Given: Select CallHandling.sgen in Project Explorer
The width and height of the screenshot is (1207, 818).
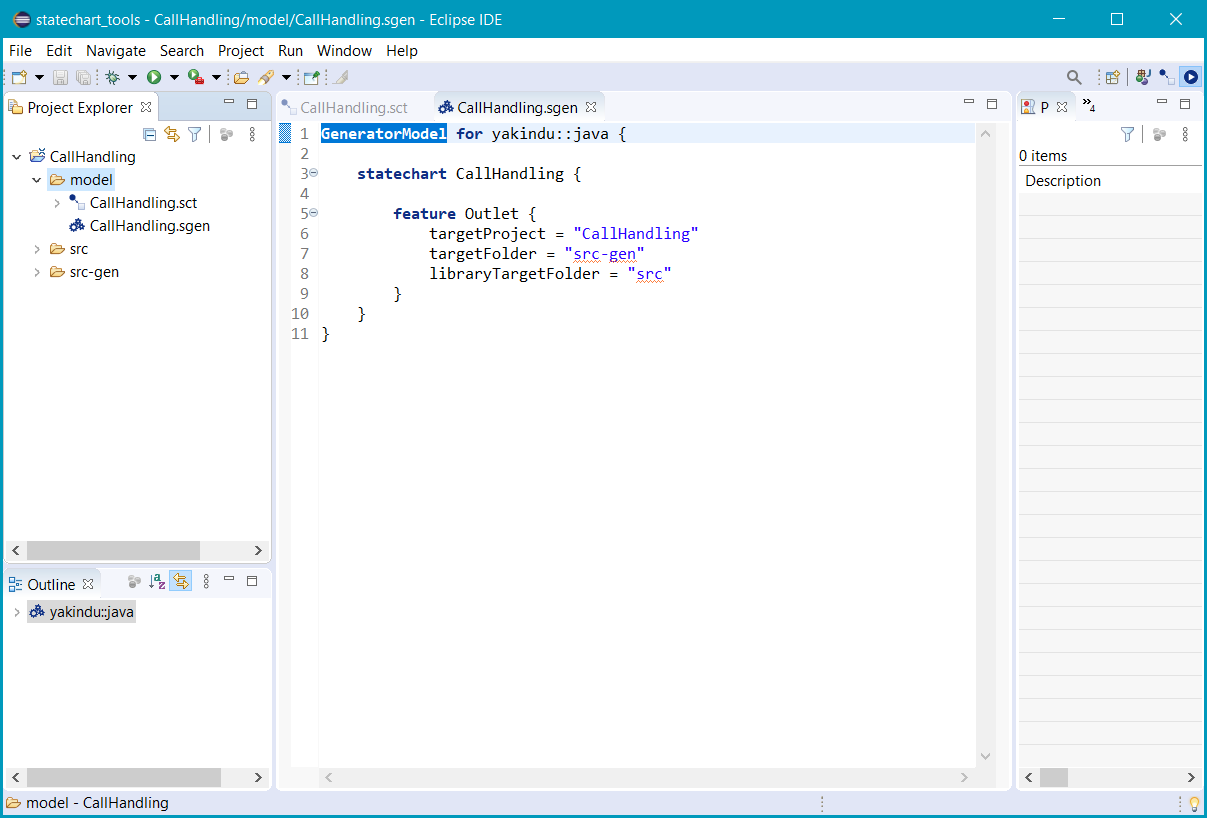Looking at the screenshot, I should 140,226.
